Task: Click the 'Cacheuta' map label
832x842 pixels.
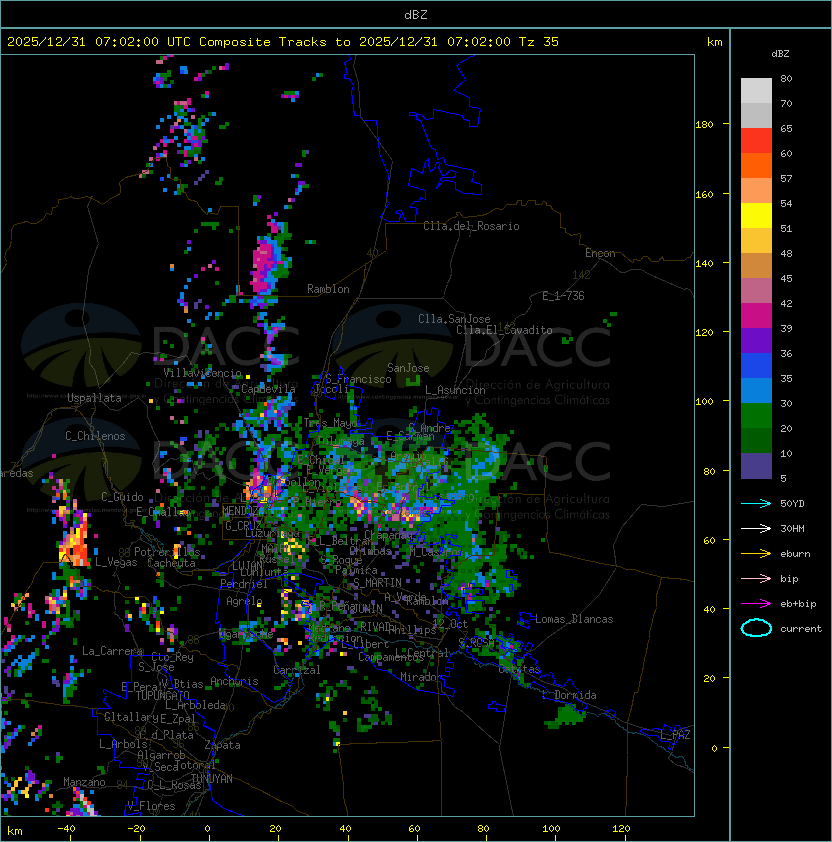Action: click(x=171, y=563)
